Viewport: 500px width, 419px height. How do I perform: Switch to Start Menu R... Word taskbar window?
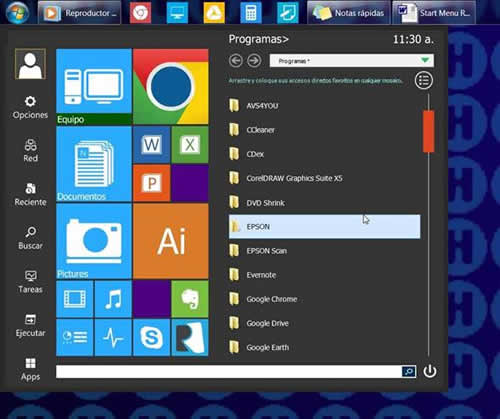(434, 13)
